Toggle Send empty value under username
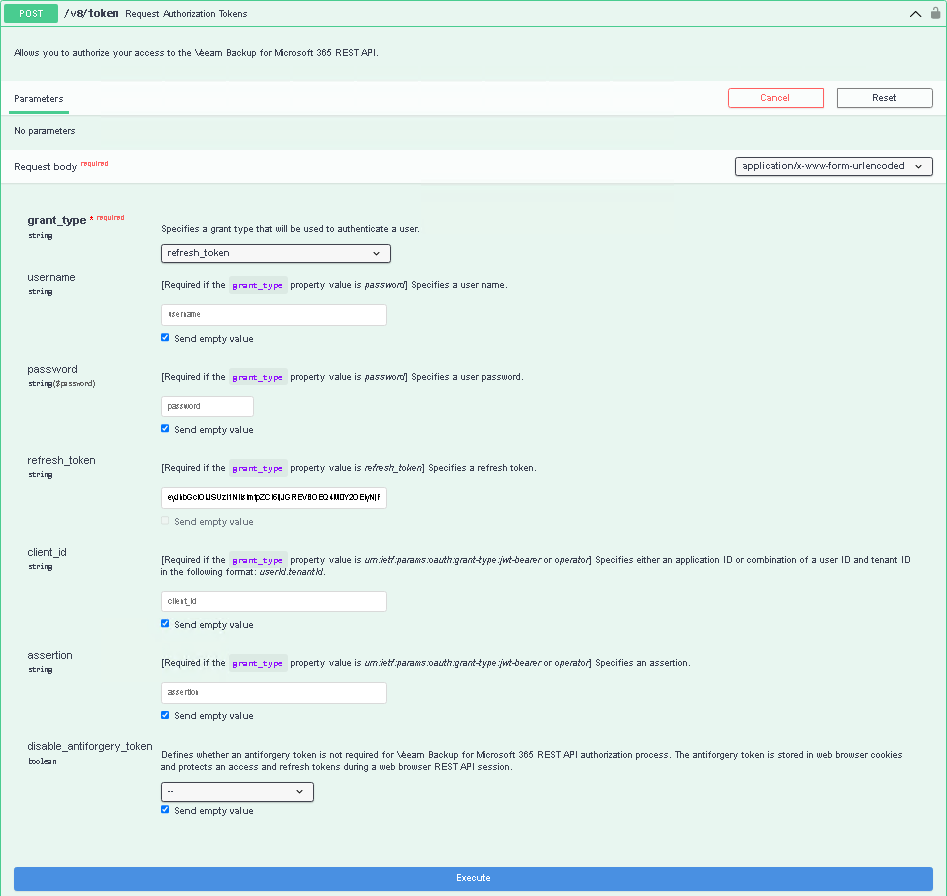This screenshot has width=947, height=896. pos(165,338)
